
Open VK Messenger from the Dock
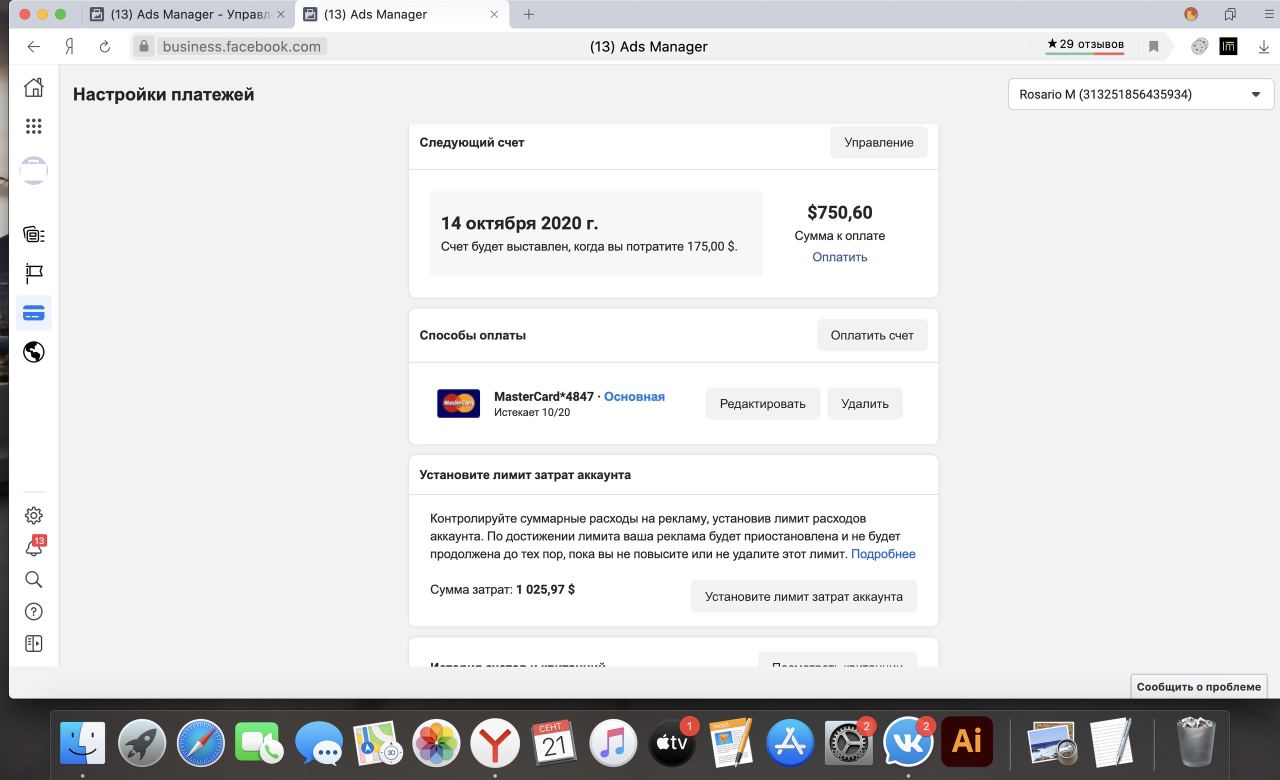908,743
